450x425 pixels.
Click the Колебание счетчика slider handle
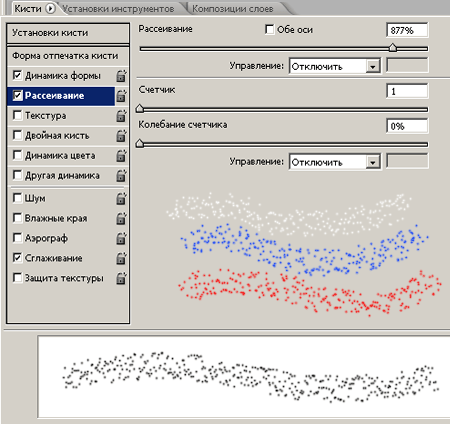click(140, 143)
